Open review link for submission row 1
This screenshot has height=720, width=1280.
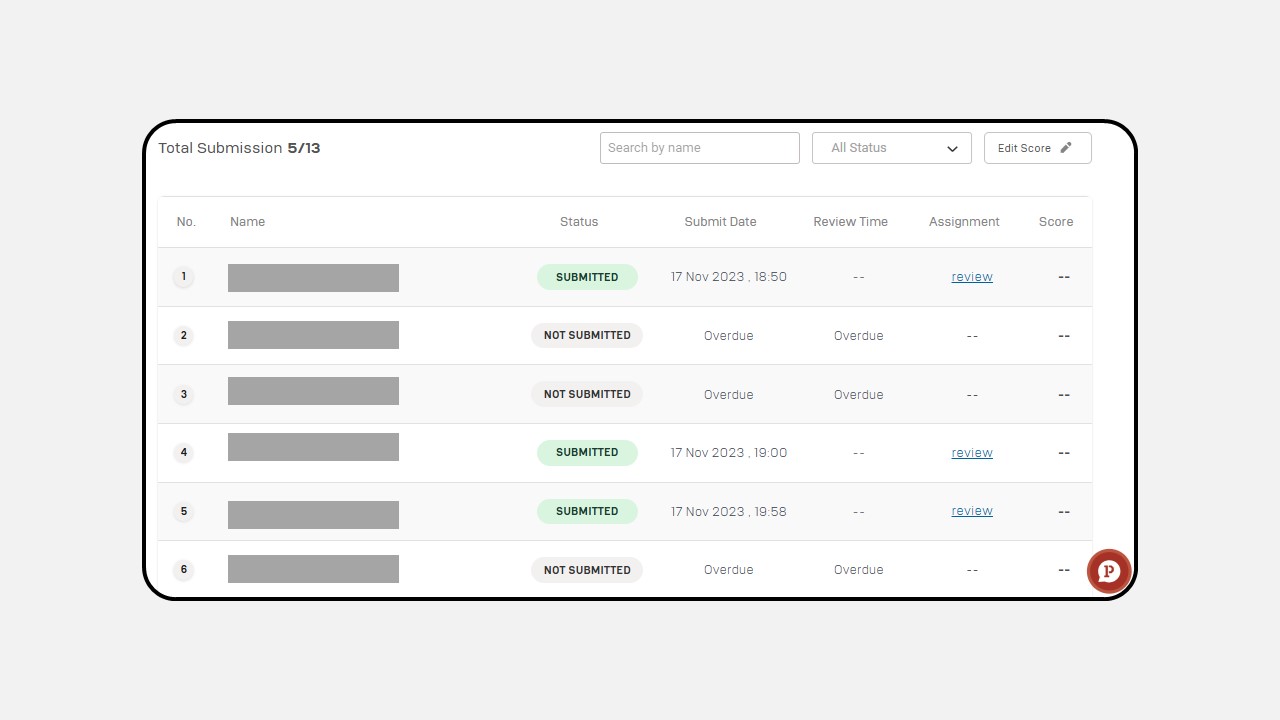(x=972, y=277)
